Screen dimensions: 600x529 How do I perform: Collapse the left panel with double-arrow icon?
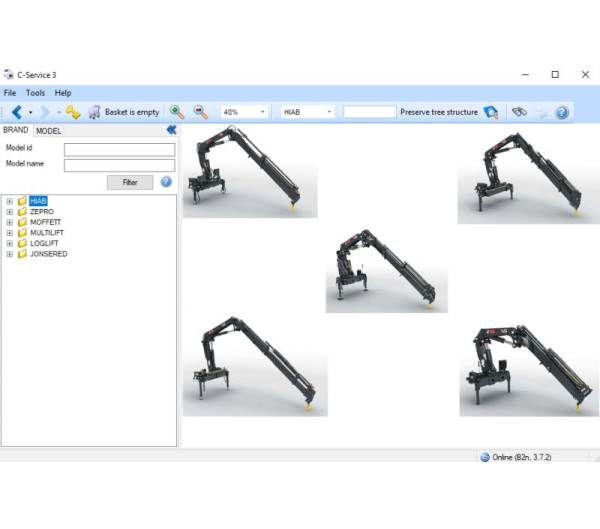[x=171, y=130]
